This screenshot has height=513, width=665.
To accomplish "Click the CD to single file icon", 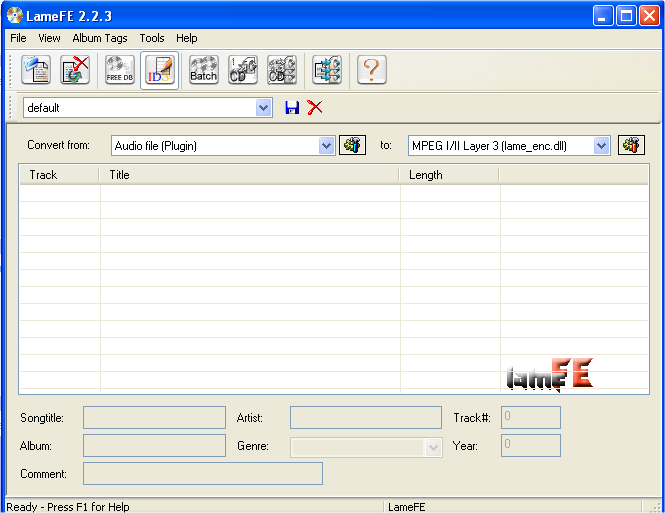I will tap(243, 70).
